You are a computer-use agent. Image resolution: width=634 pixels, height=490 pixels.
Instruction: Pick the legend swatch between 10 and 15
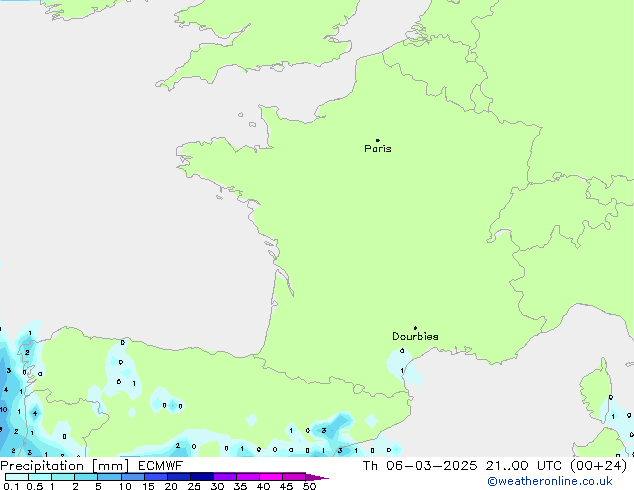tap(132, 477)
